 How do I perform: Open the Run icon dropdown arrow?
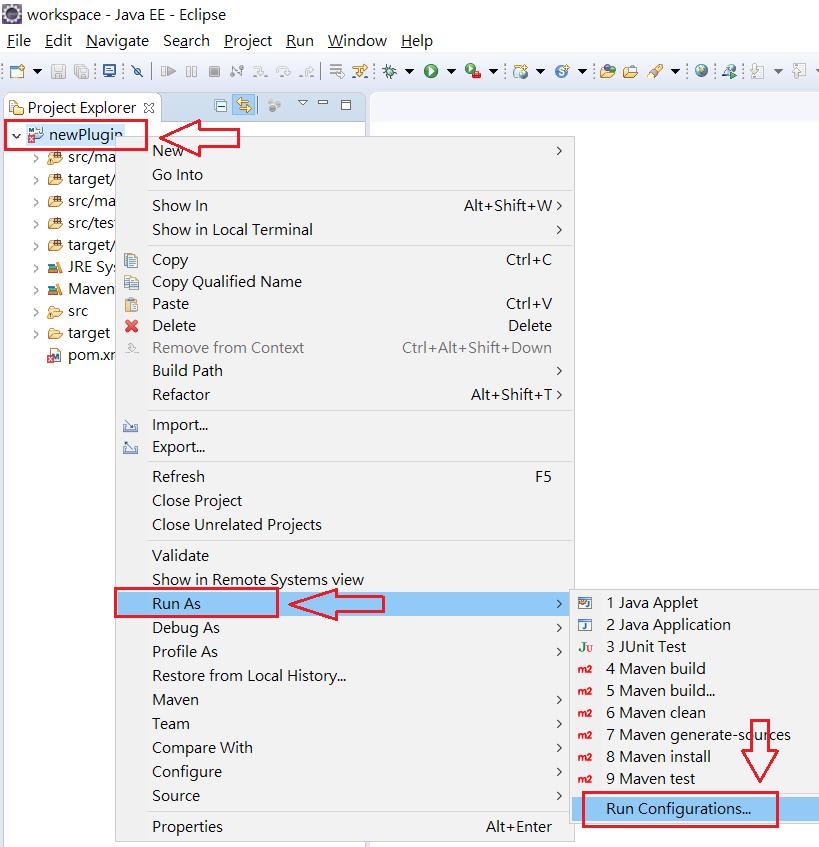(x=451, y=71)
